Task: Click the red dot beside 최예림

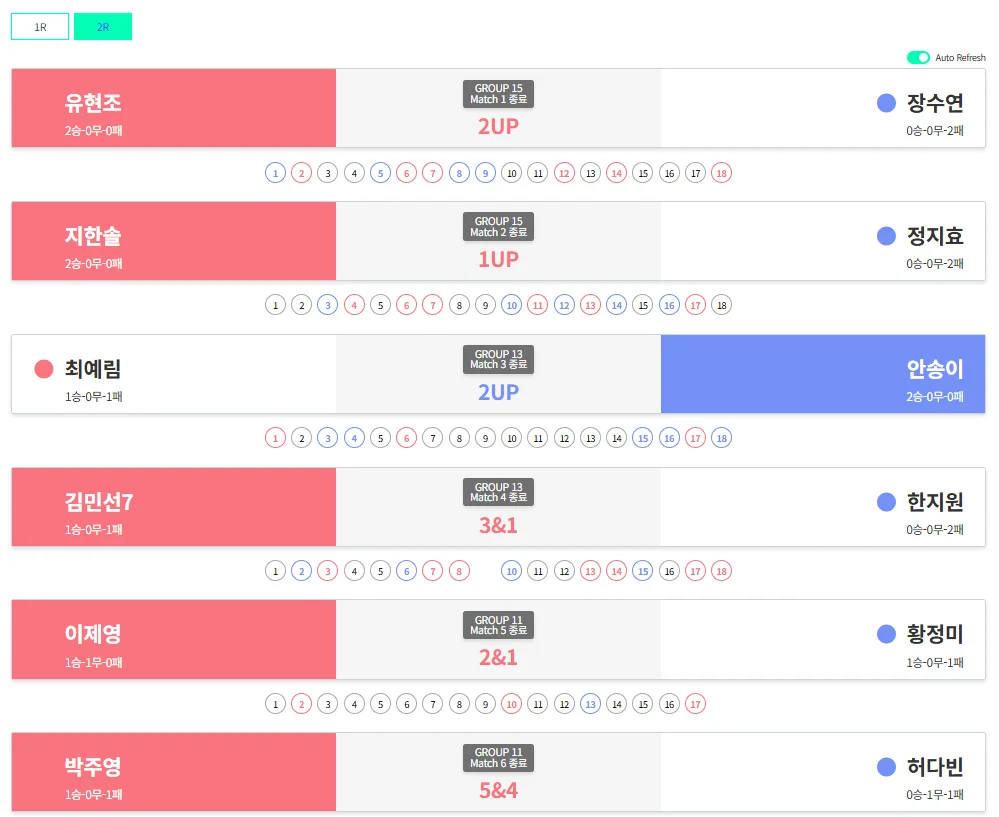Action: pyautogui.click(x=44, y=368)
